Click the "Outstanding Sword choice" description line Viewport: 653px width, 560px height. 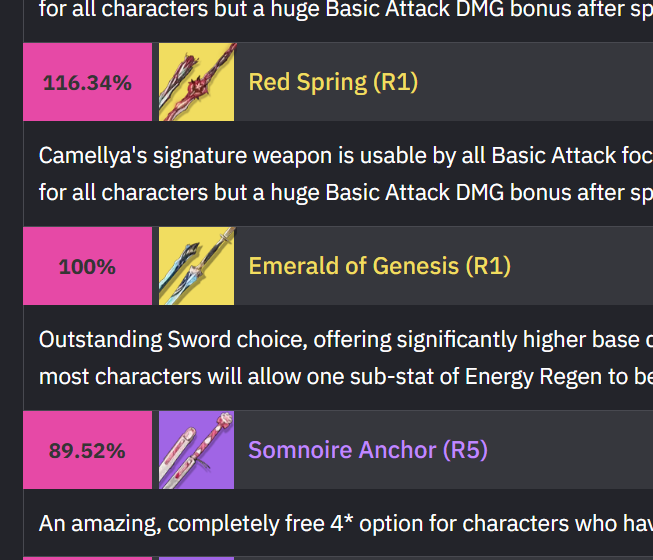346,340
